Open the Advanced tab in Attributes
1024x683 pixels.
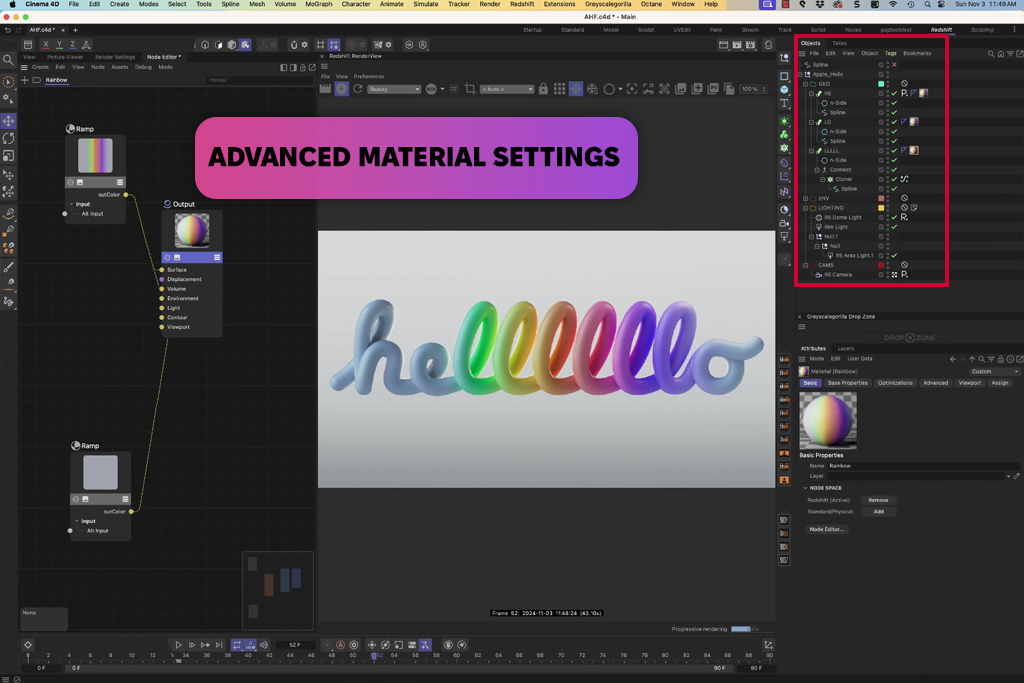tap(935, 383)
